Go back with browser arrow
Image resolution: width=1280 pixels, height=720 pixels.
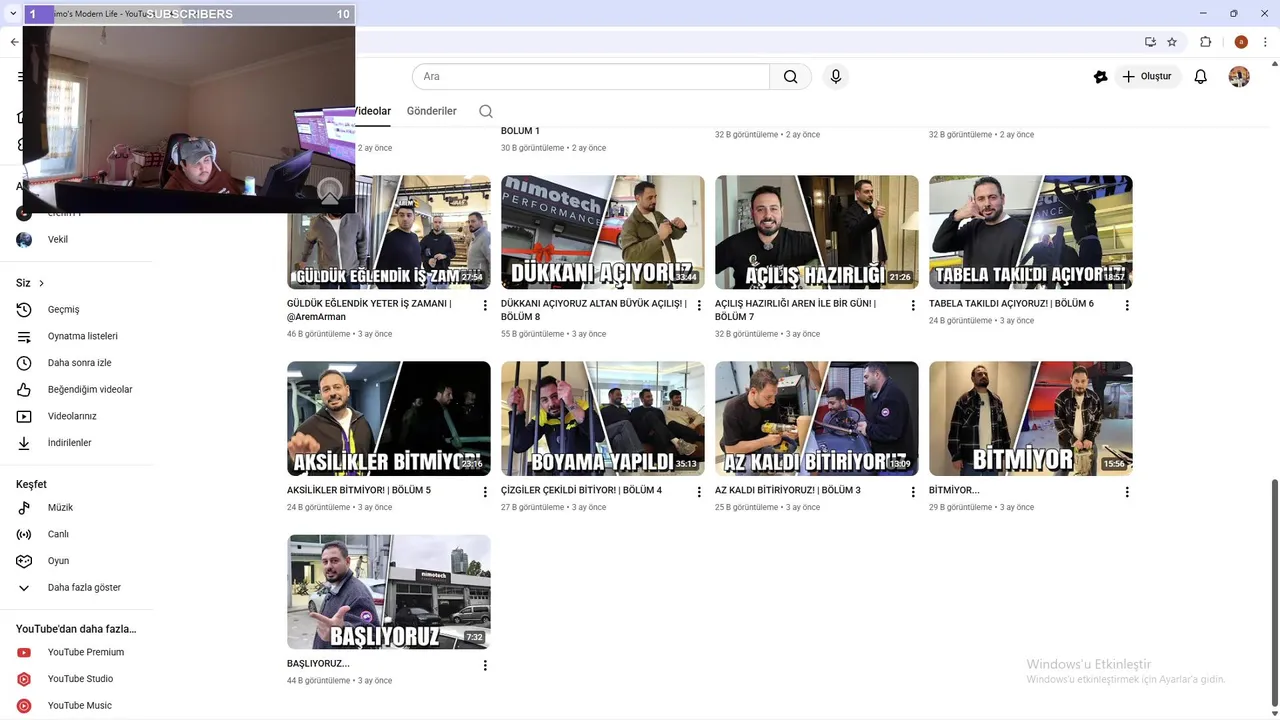point(14,42)
